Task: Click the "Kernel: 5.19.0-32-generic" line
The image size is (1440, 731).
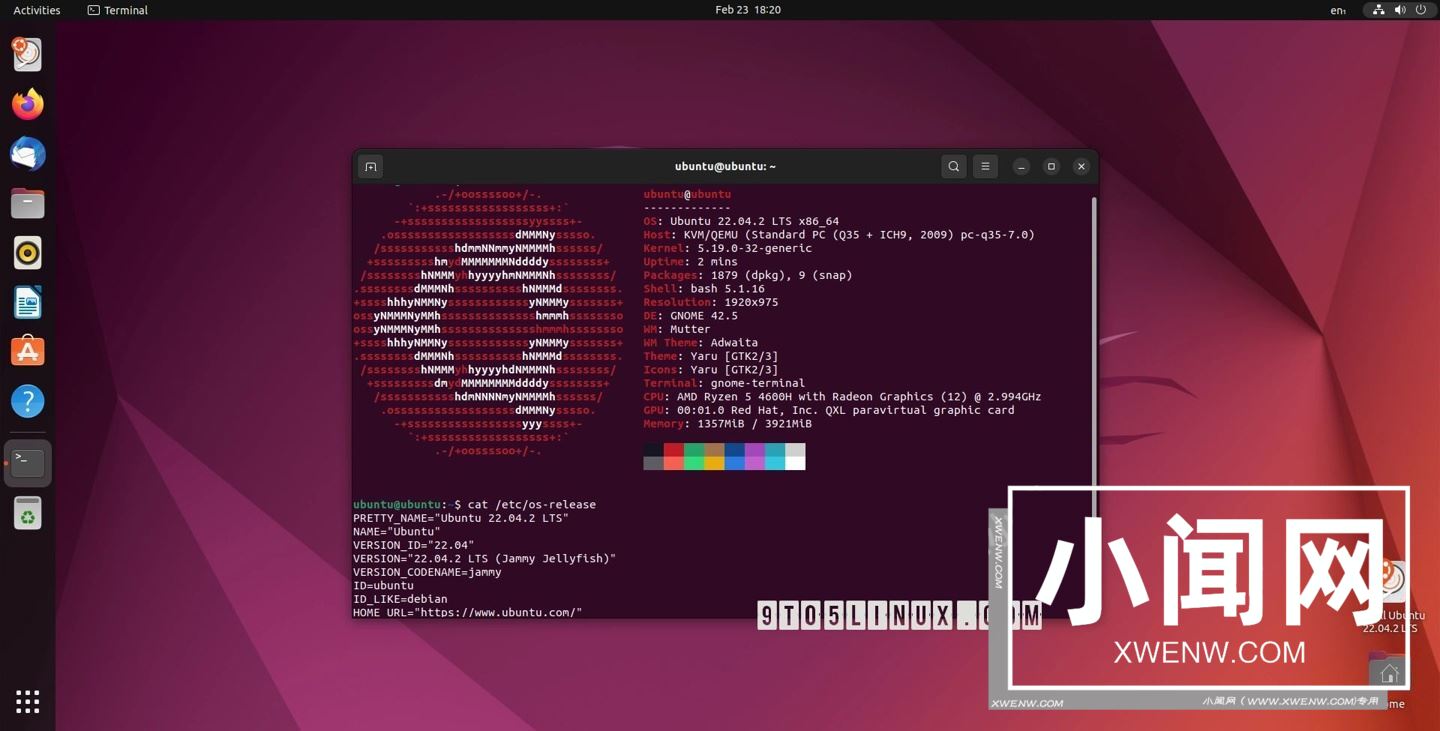Action: (727, 248)
